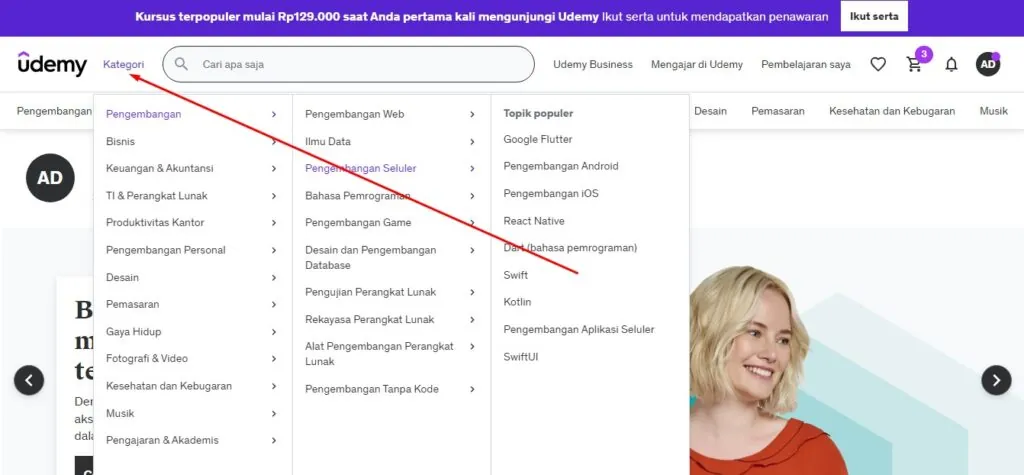Expand chevron next to Fotografi & Video
This screenshot has height=475, width=1024.
pyautogui.click(x=274, y=359)
